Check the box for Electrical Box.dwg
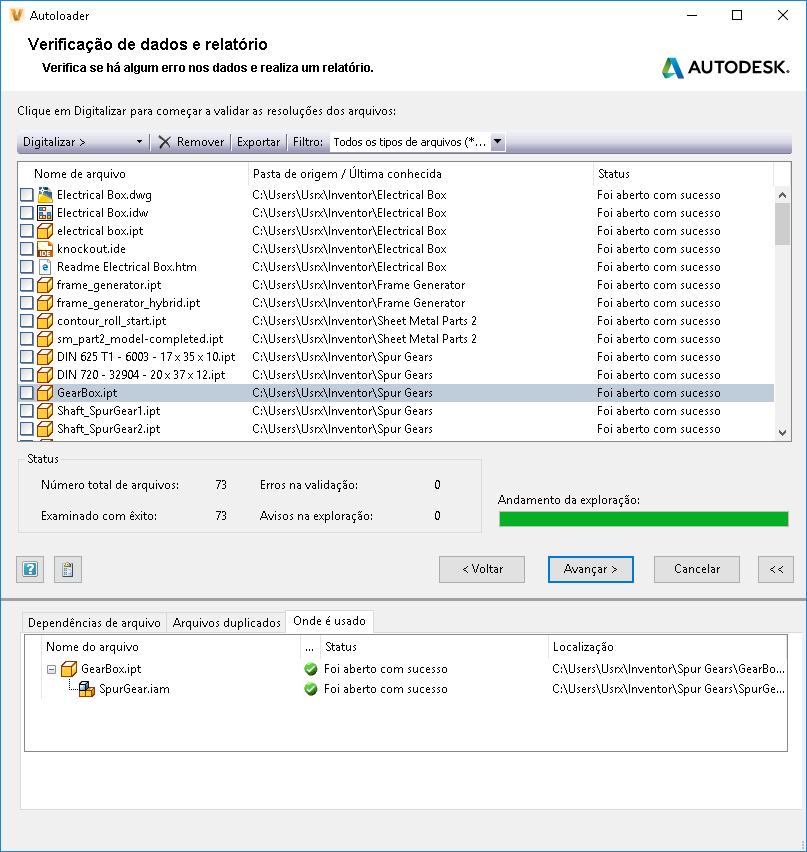Viewport: 807px width, 852px height. coord(27,195)
